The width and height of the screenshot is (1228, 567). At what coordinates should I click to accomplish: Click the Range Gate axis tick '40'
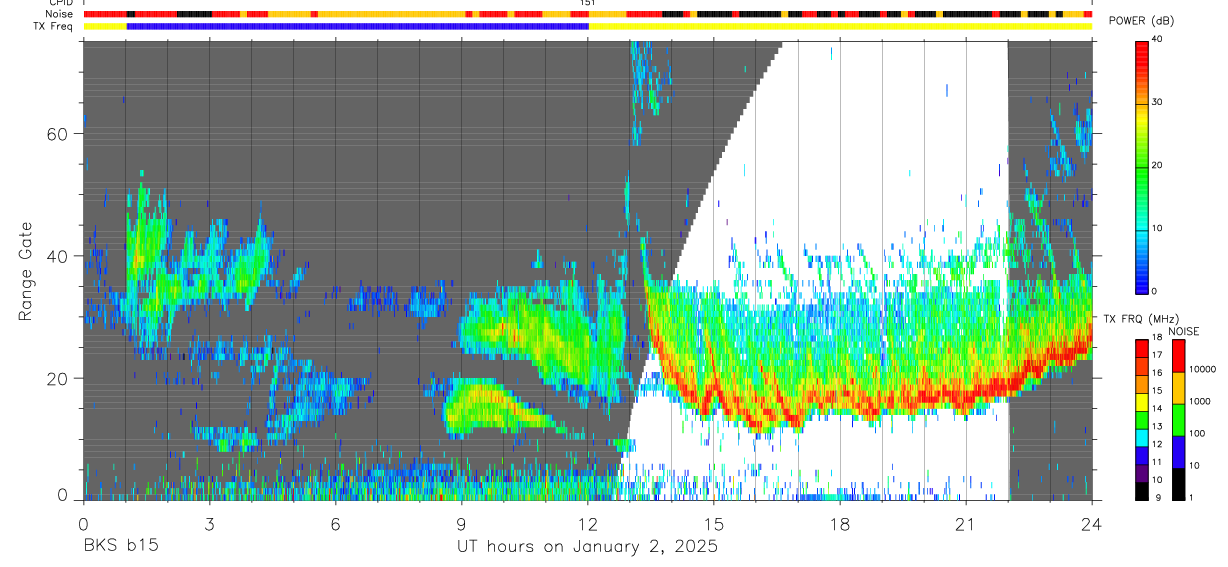[60, 256]
